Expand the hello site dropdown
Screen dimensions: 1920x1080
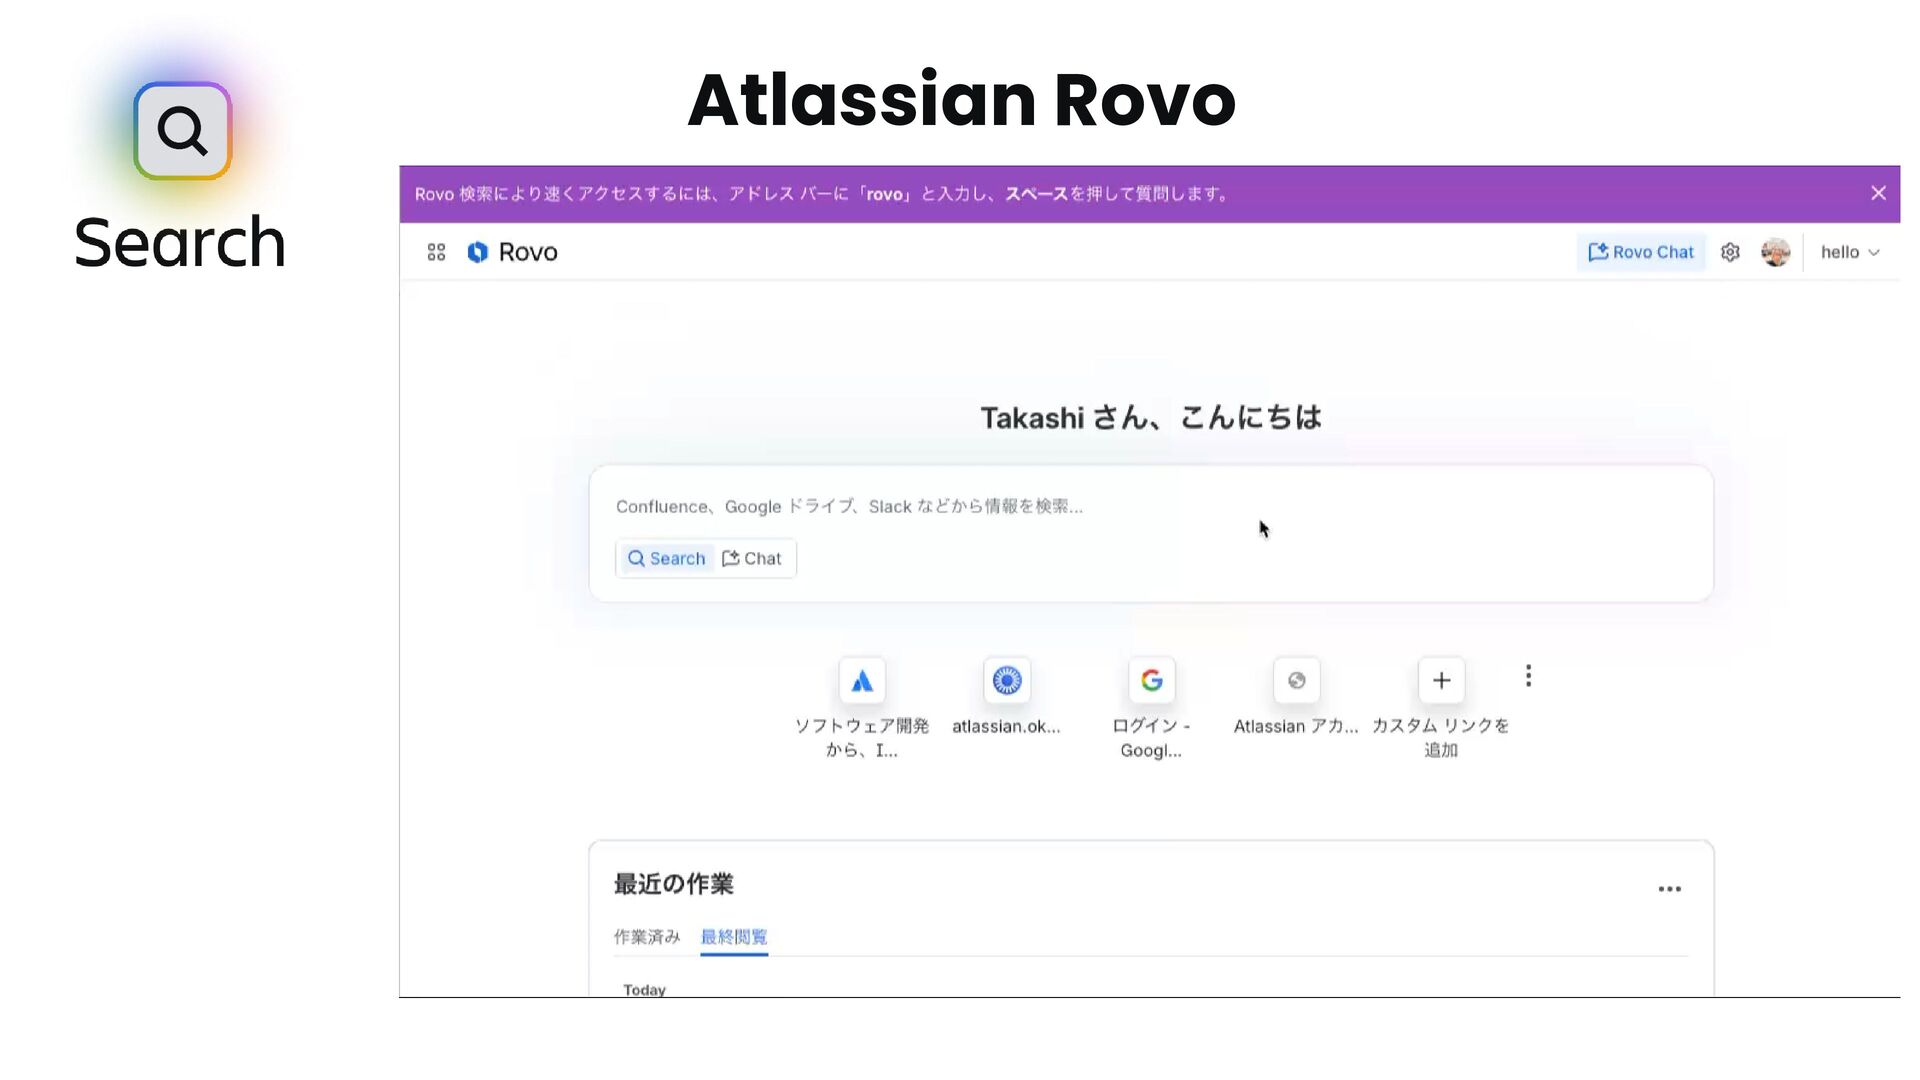(1849, 252)
